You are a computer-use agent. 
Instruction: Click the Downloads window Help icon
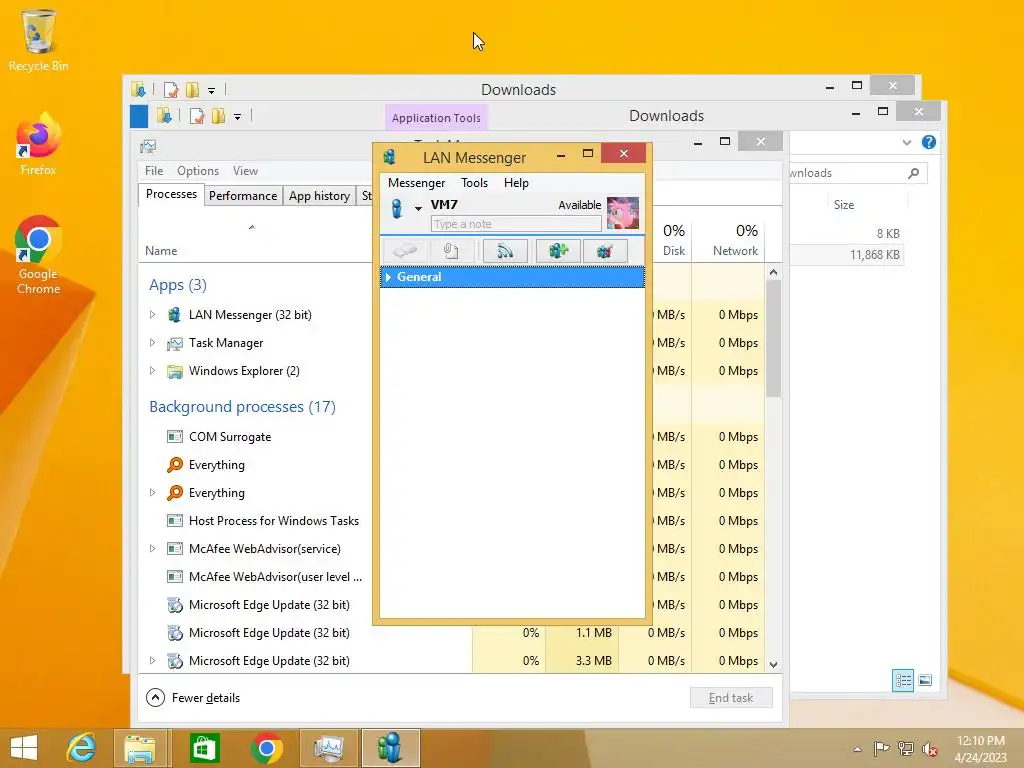(929, 142)
